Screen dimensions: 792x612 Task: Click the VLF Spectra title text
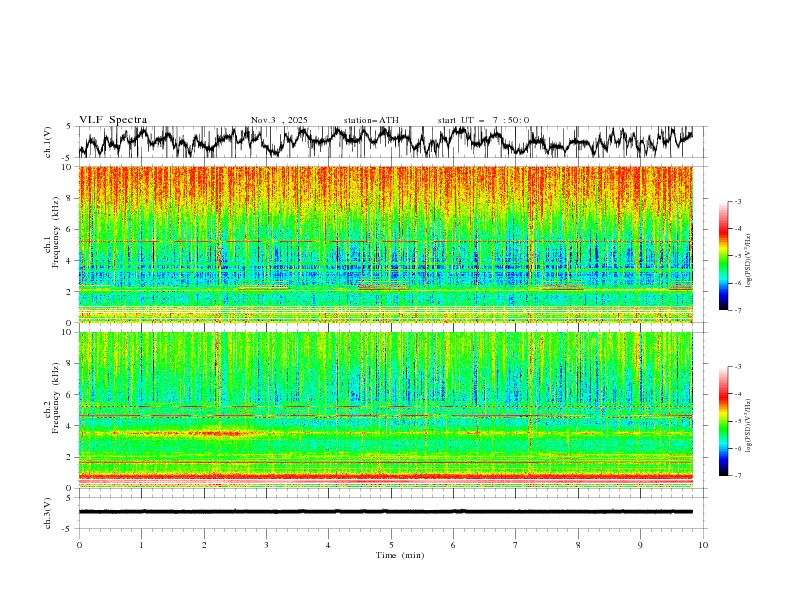pyautogui.click(x=113, y=120)
